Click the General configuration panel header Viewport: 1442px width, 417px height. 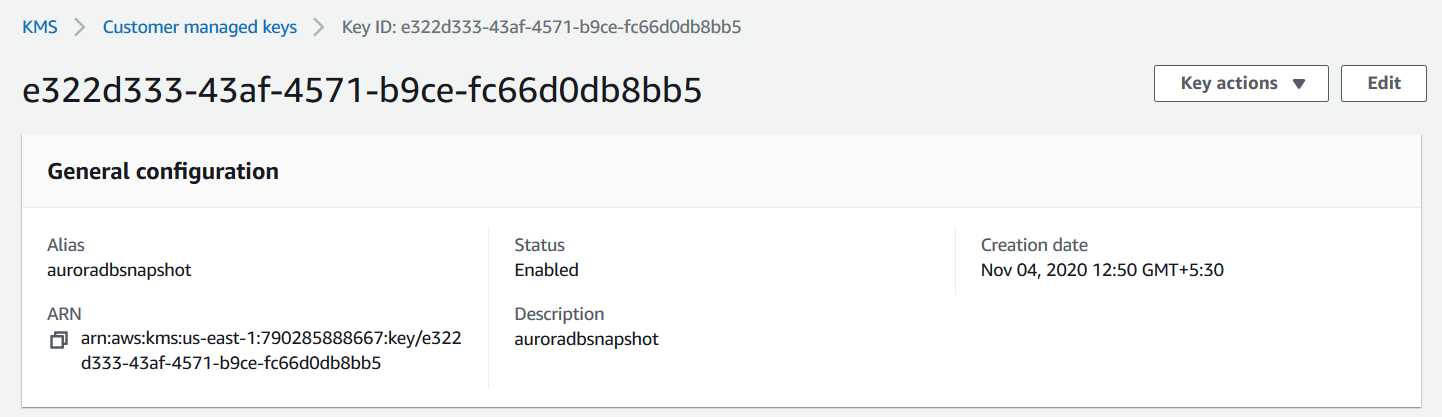pyautogui.click(x=163, y=171)
